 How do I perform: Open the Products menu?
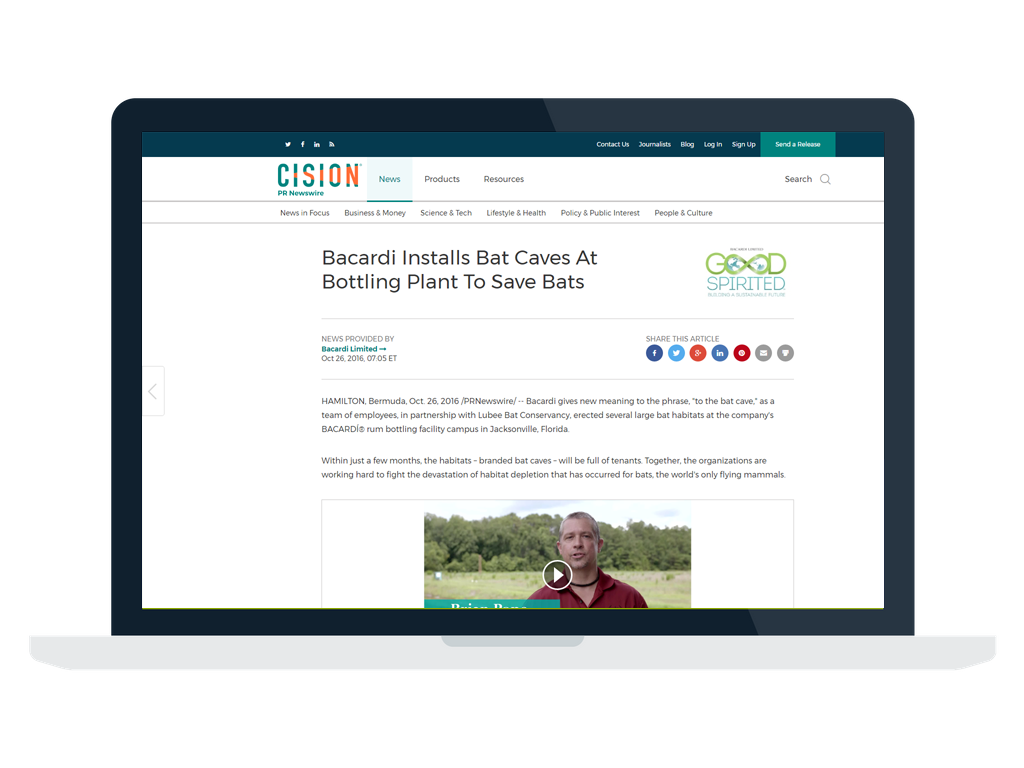point(441,179)
